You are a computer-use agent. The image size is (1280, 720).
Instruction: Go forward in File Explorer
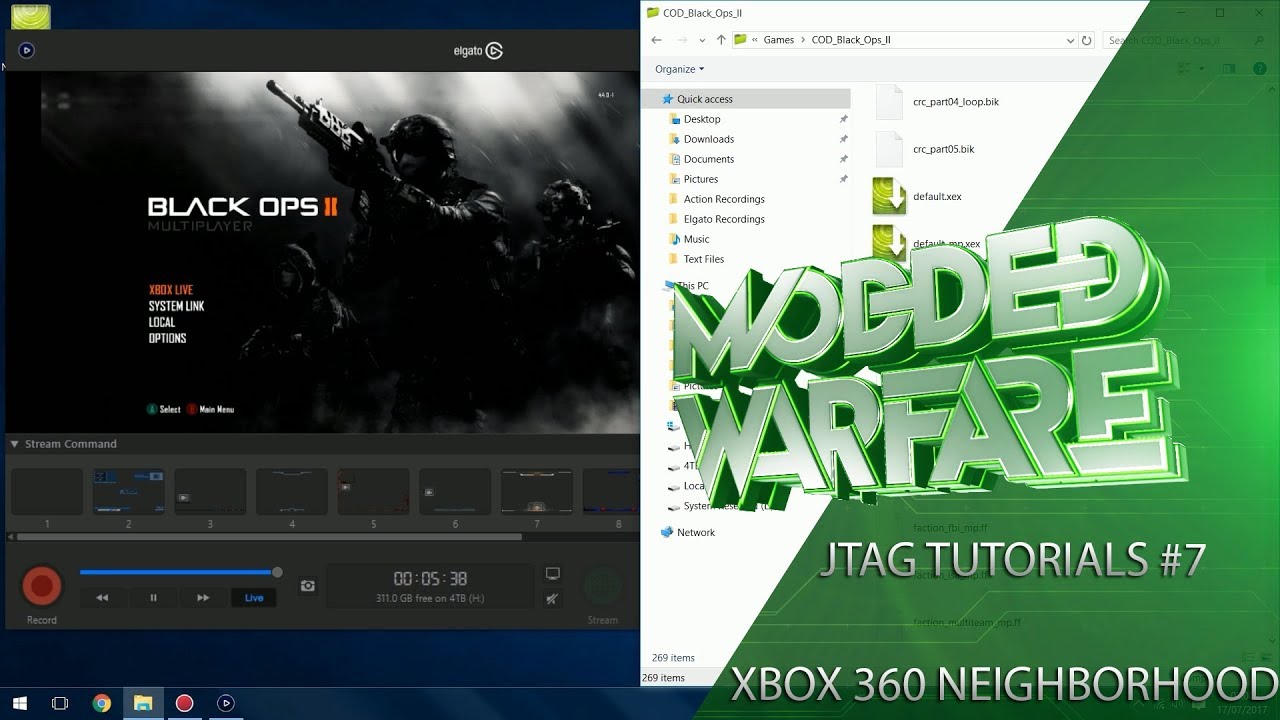[x=681, y=40]
